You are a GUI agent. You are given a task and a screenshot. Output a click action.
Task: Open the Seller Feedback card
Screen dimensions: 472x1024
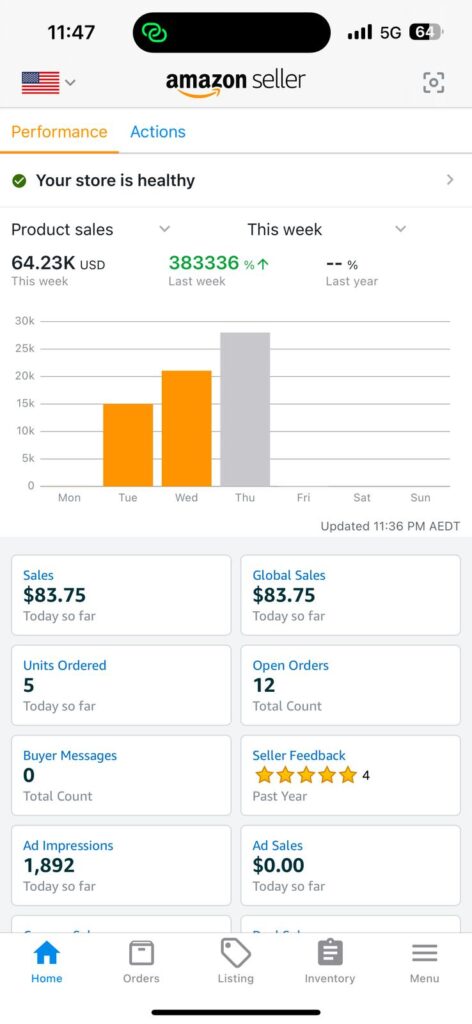tap(351, 775)
